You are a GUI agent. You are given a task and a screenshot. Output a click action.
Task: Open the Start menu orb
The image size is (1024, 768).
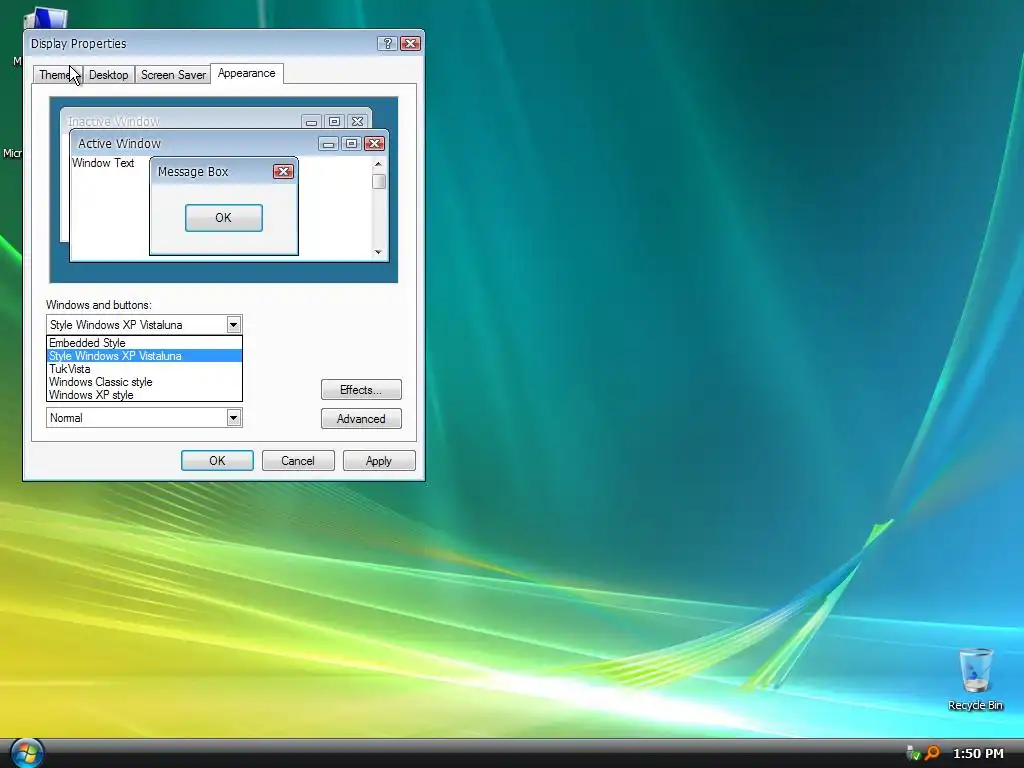tap(27, 753)
